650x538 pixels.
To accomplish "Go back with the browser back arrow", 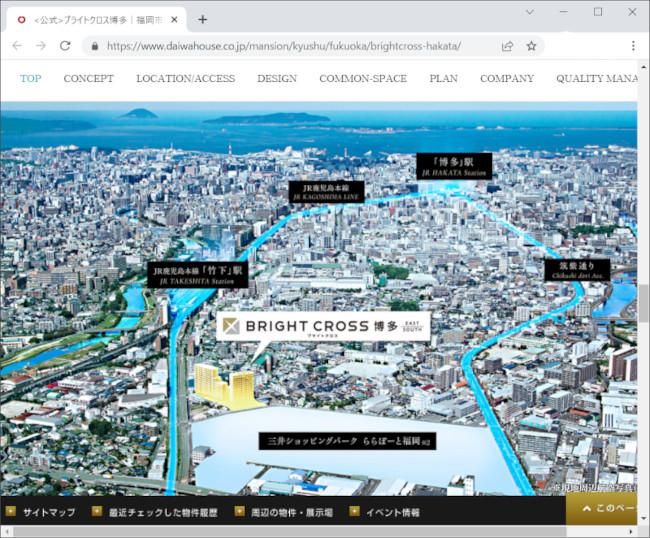I will [x=17, y=46].
